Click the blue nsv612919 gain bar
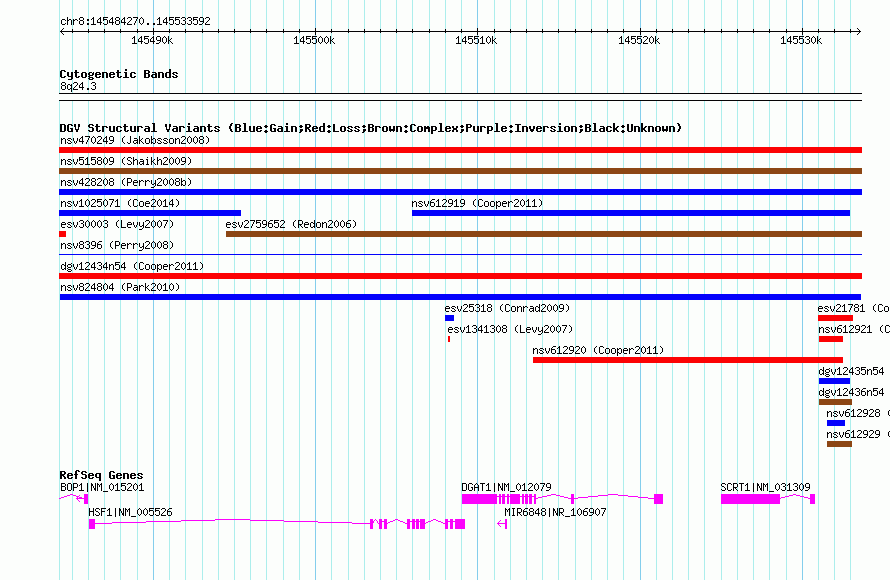The width and height of the screenshot is (890, 580). click(x=631, y=213)
